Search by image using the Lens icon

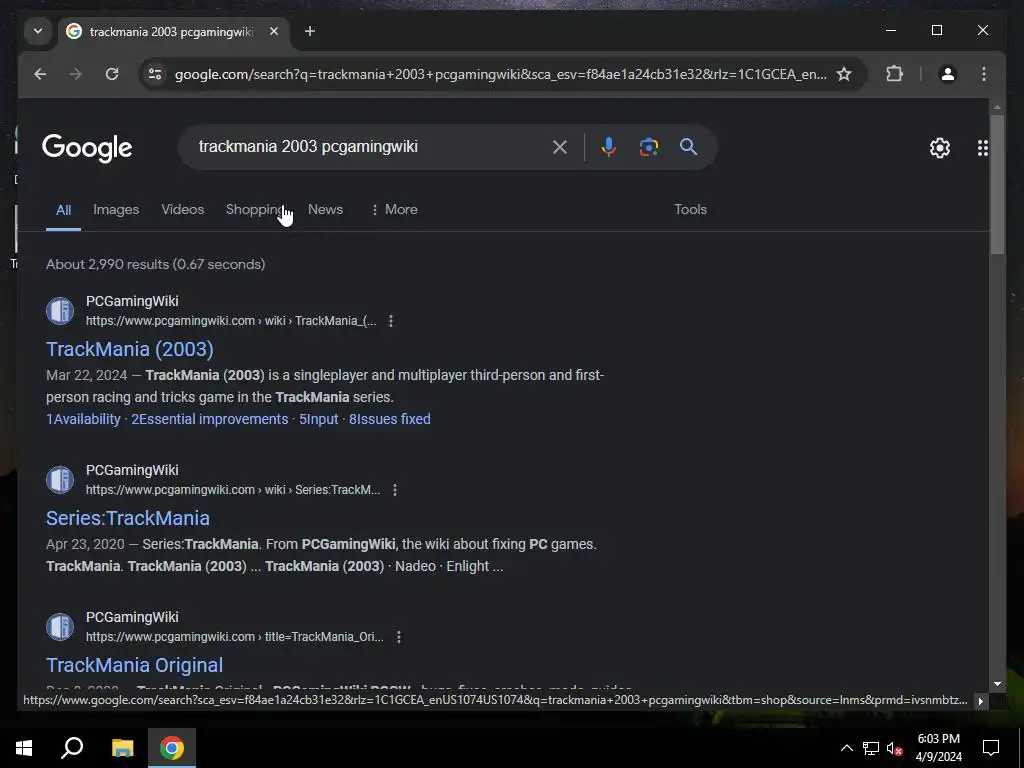pos(648,147)
